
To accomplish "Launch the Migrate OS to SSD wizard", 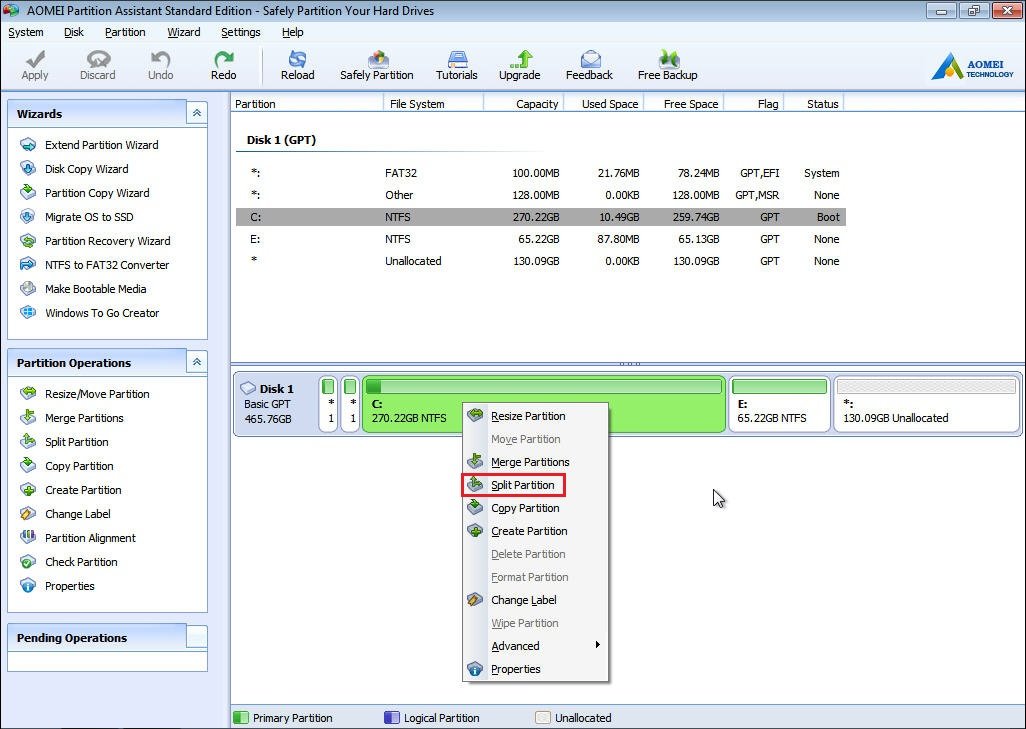I will [x=88, y=217].
